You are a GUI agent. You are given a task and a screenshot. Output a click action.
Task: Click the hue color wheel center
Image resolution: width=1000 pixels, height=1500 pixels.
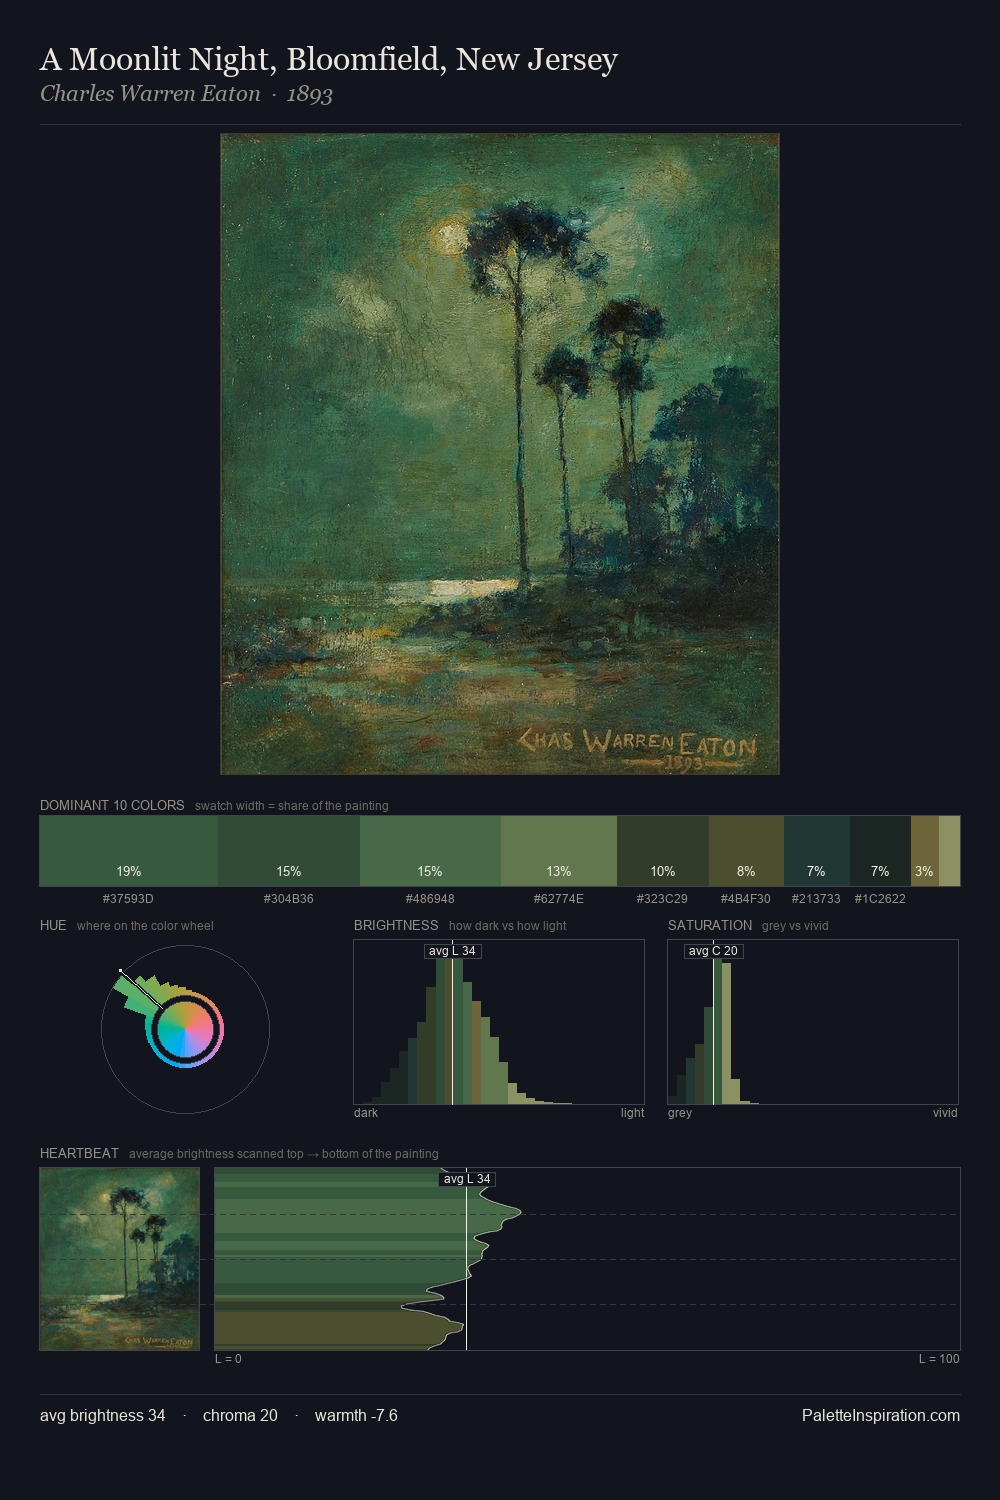185,1030
